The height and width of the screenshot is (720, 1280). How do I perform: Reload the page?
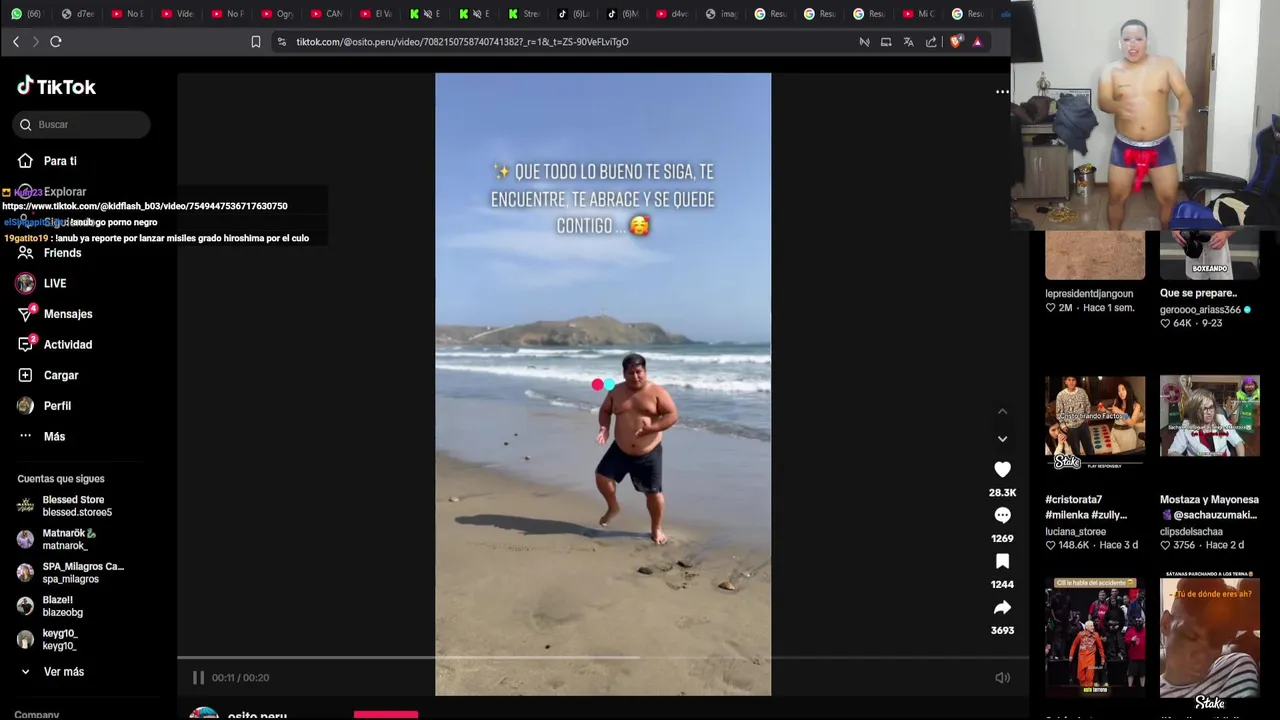click(x=56, y=42)
